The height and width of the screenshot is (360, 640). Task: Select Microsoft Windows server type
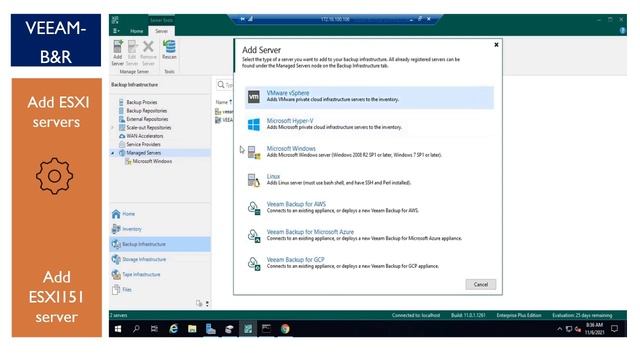pyautogui.click(x=369, y=152)
